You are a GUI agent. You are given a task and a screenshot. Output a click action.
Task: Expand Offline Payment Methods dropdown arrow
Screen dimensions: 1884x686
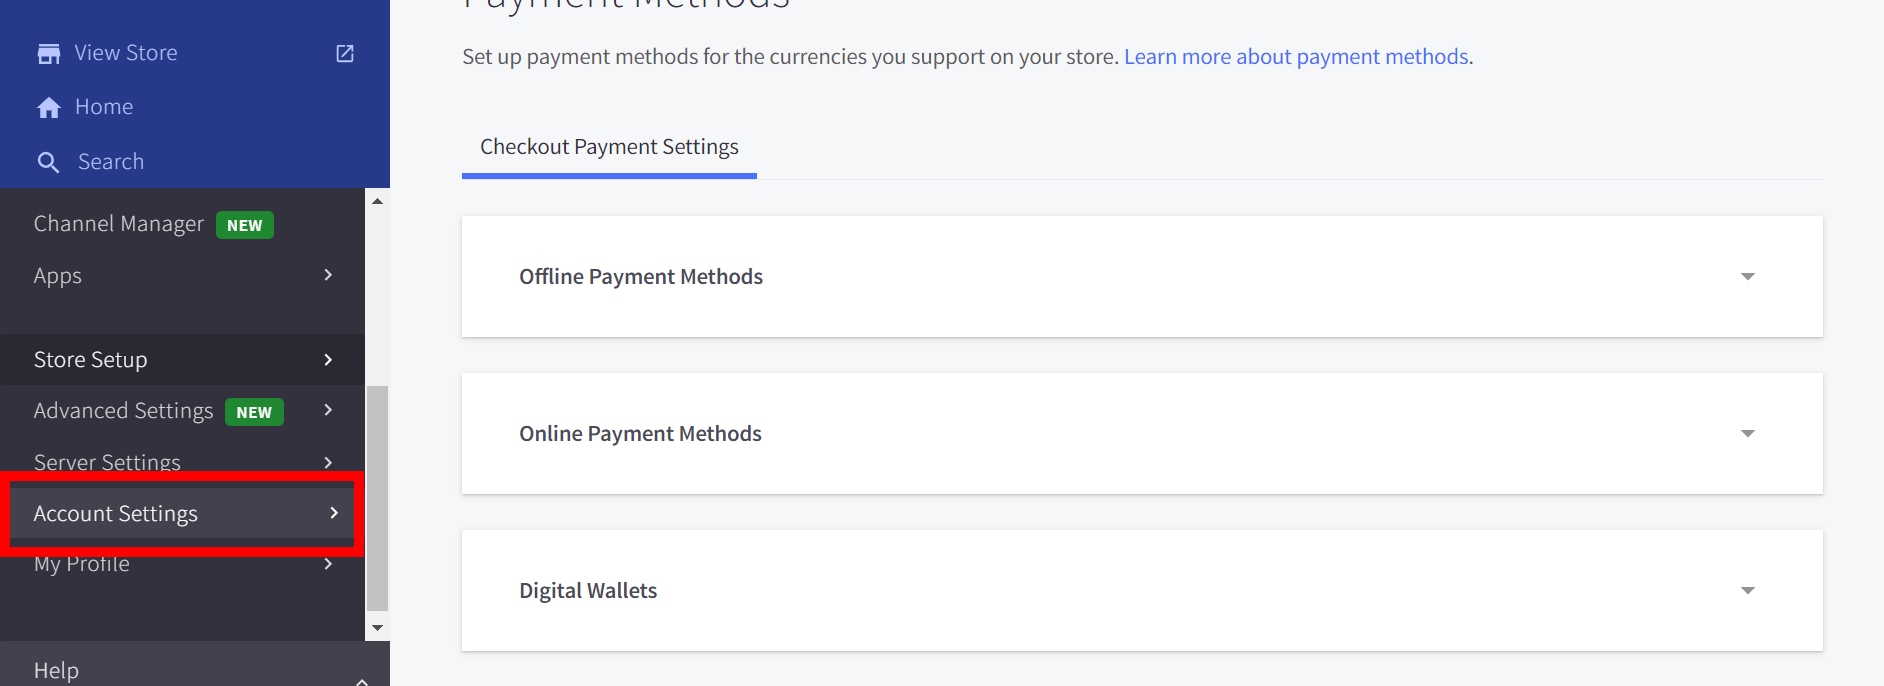point(1747,277)
